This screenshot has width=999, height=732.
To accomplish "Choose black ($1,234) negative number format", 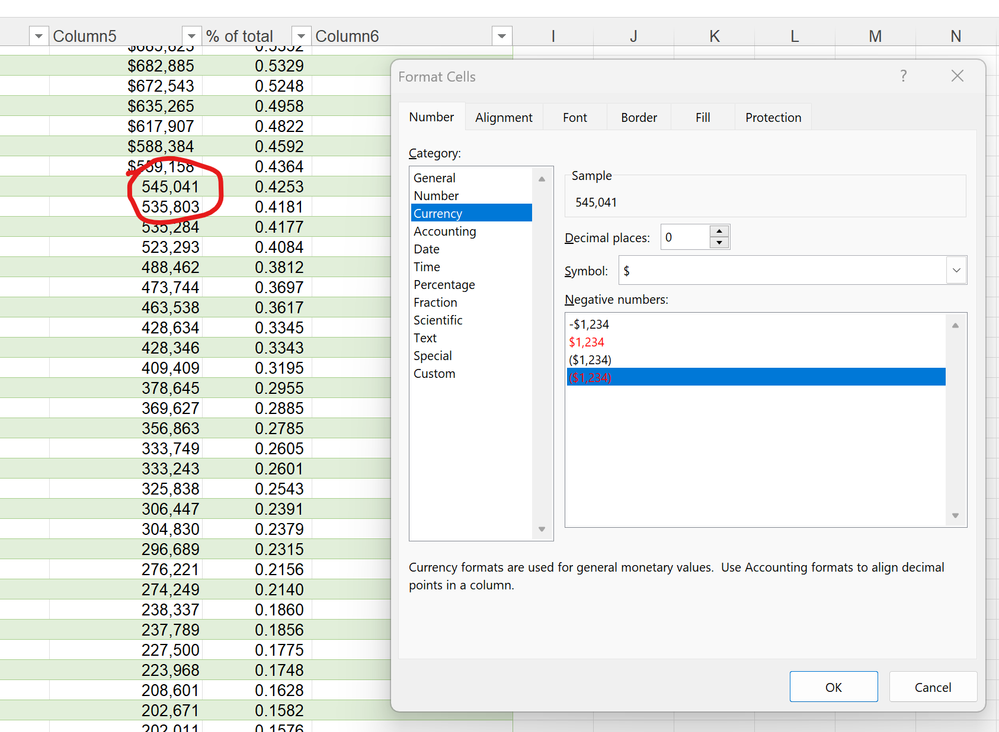I will 756,360.
